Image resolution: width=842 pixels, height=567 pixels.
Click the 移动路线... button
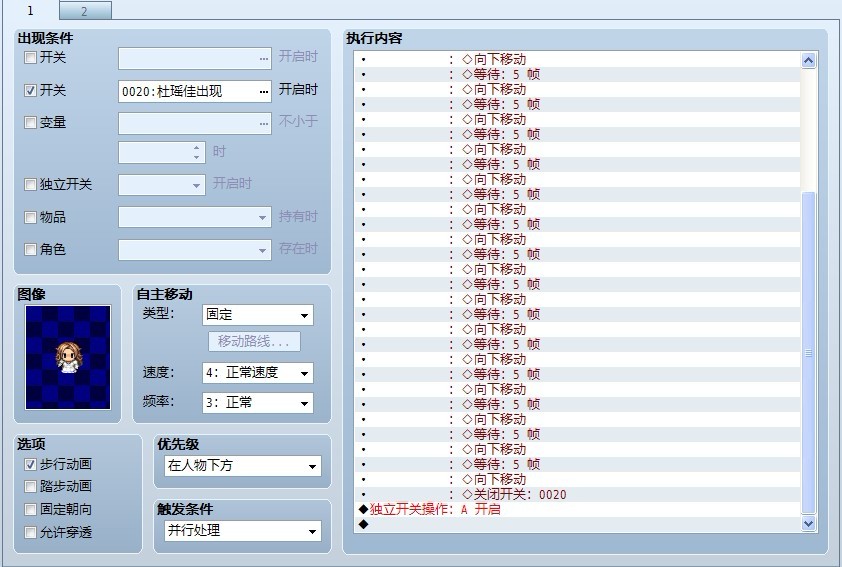pos(254,341)
